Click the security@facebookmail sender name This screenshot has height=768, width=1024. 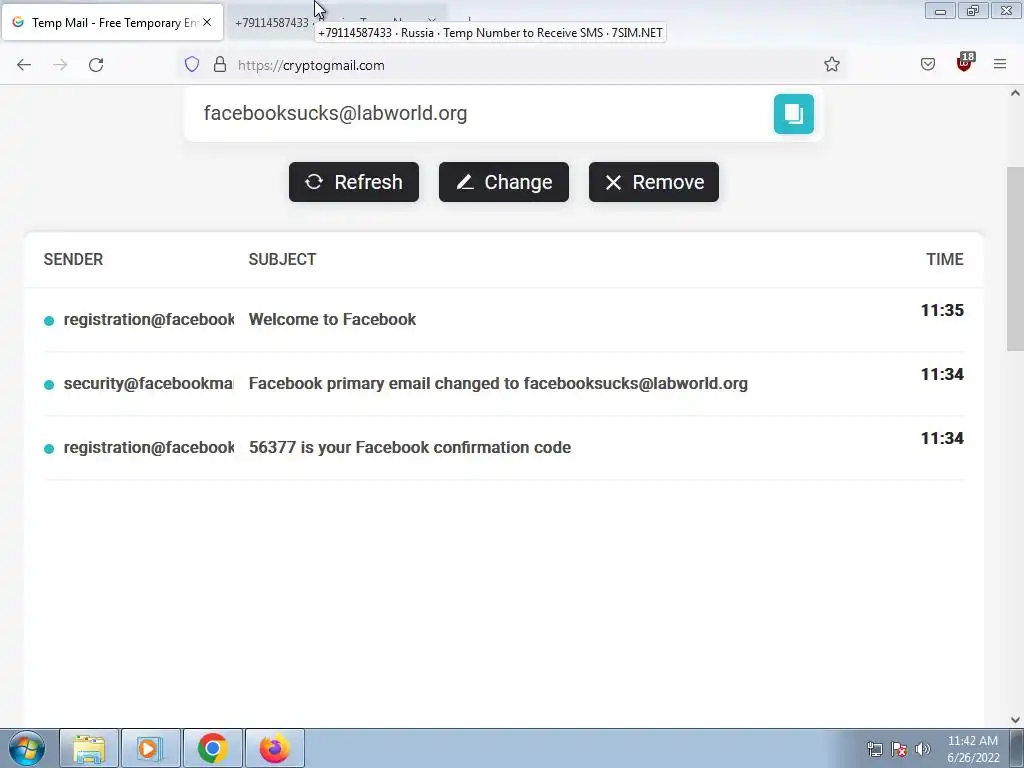click(148, 383)
